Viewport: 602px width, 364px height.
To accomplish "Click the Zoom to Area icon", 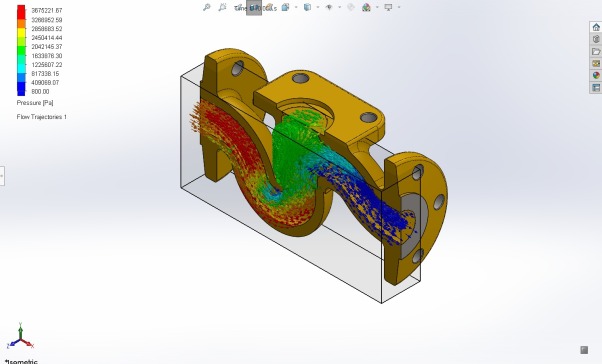I will coord(222,7).
